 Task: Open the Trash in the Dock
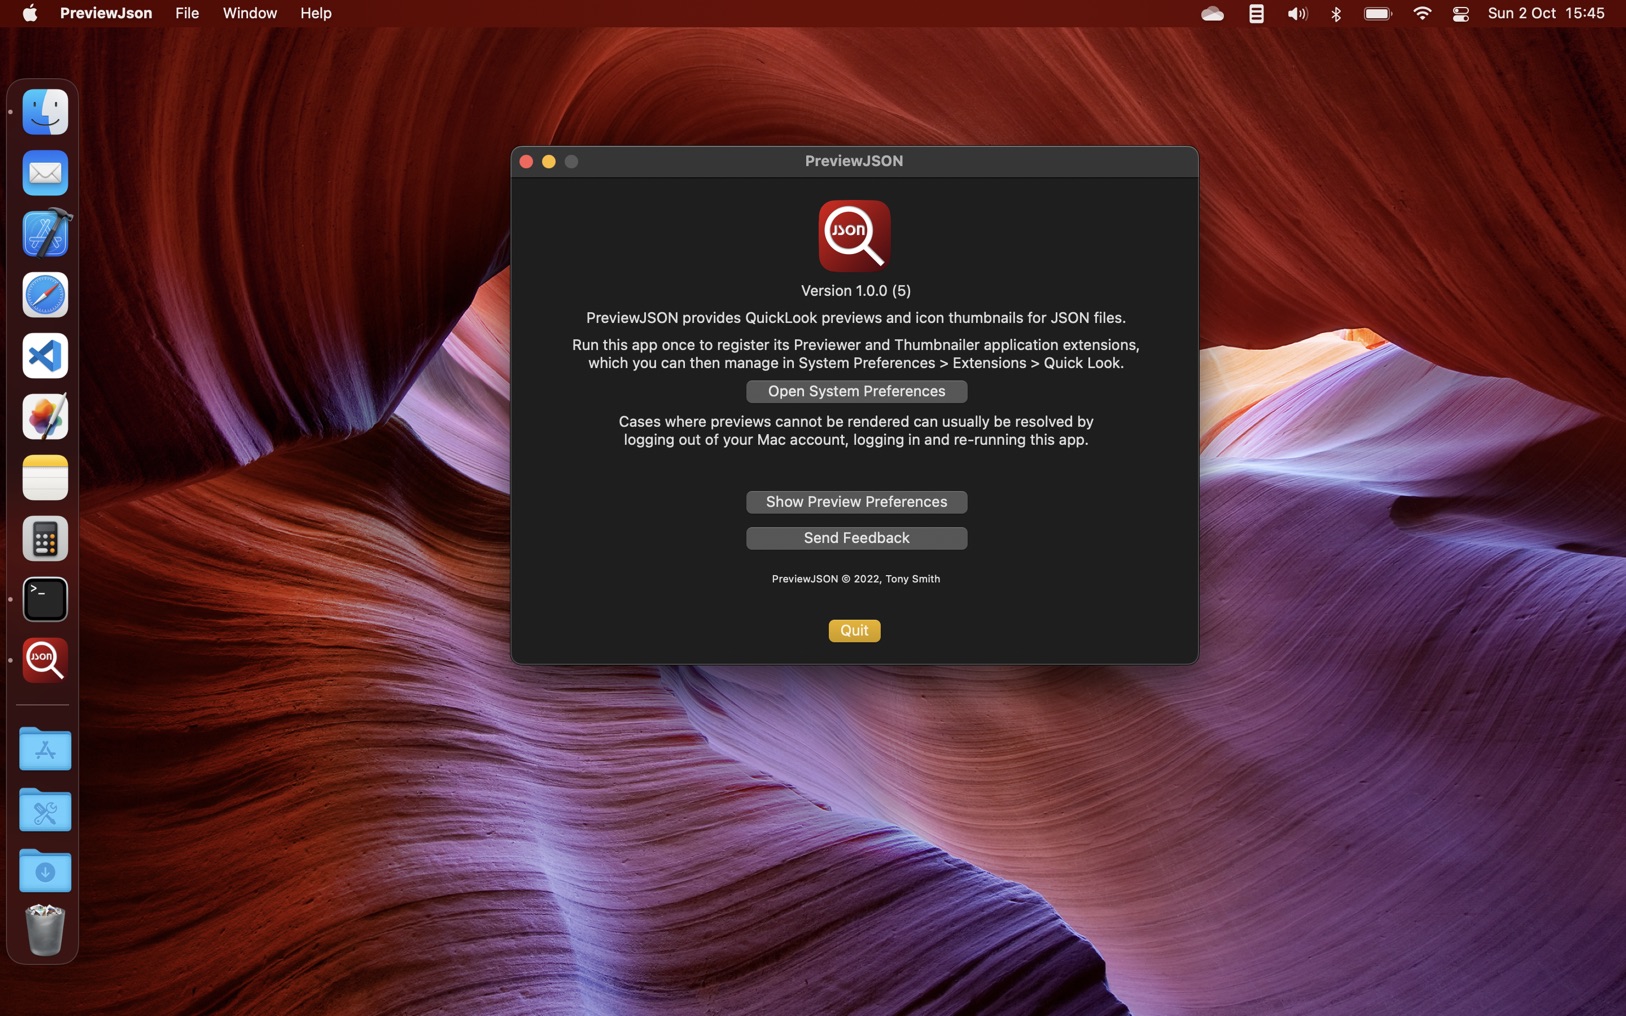click(45, 930)
